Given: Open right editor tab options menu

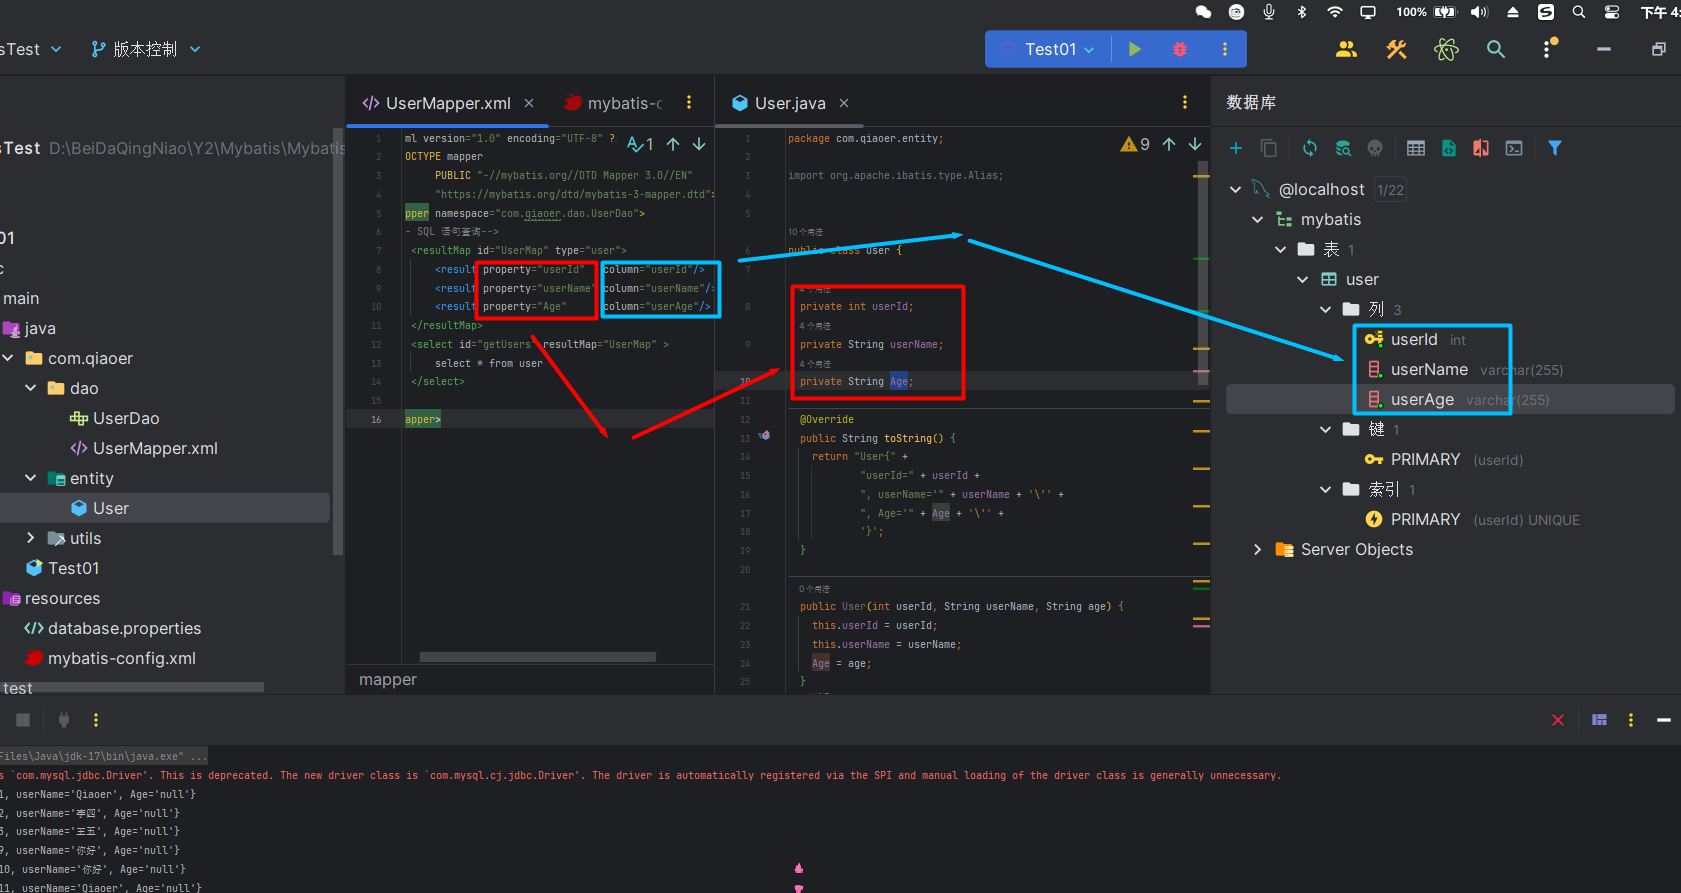Looking at the screenshot, I should (x=1185, y=103).
